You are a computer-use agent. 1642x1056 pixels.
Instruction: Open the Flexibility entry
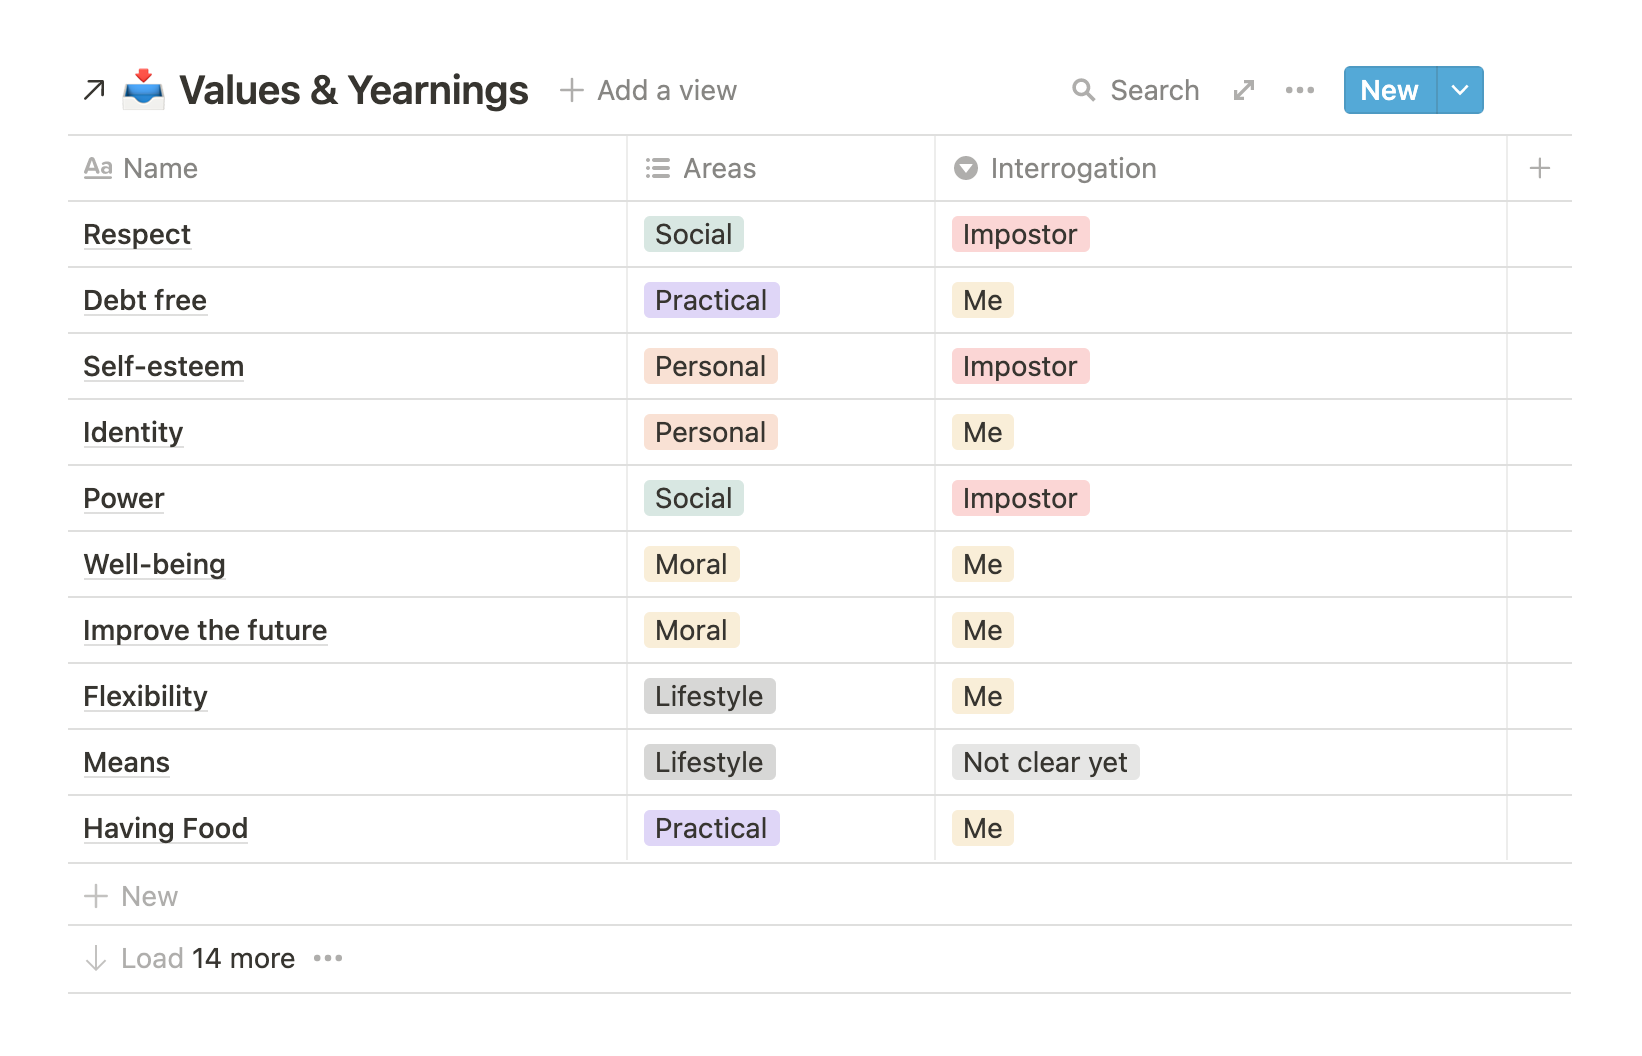146,696
